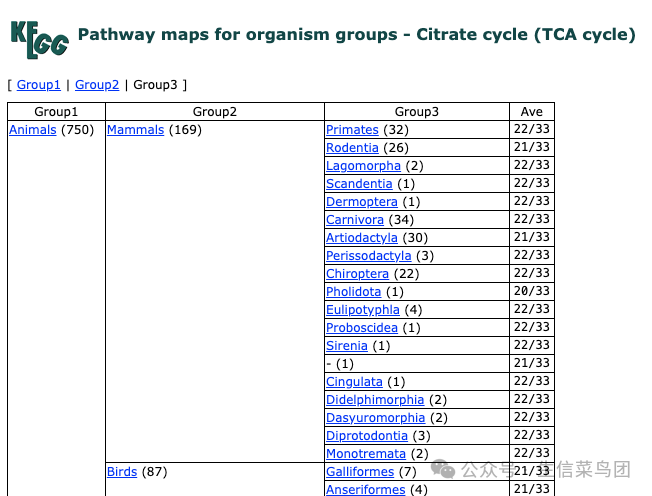The image size is (652, 496).
Task: Click the 'Group3' table column header
Action: (x=417, y=111)
